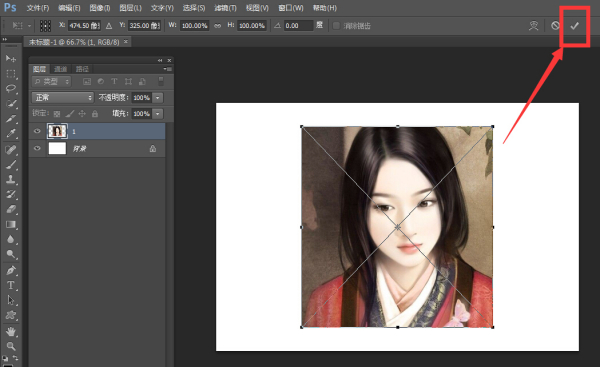
Task: Hide the 背景 layer eye icon
Action: click(37, 148)
